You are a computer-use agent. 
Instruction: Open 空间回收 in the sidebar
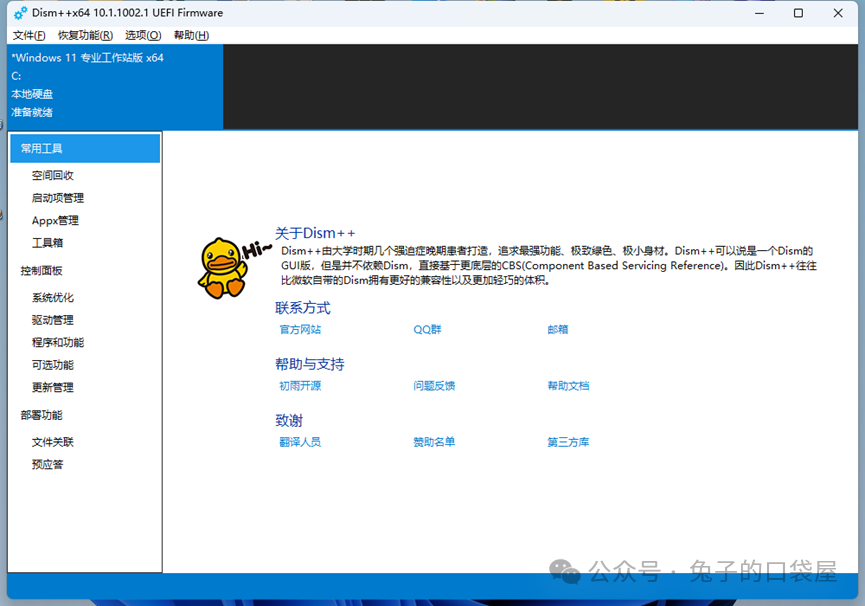pos(52,175)
